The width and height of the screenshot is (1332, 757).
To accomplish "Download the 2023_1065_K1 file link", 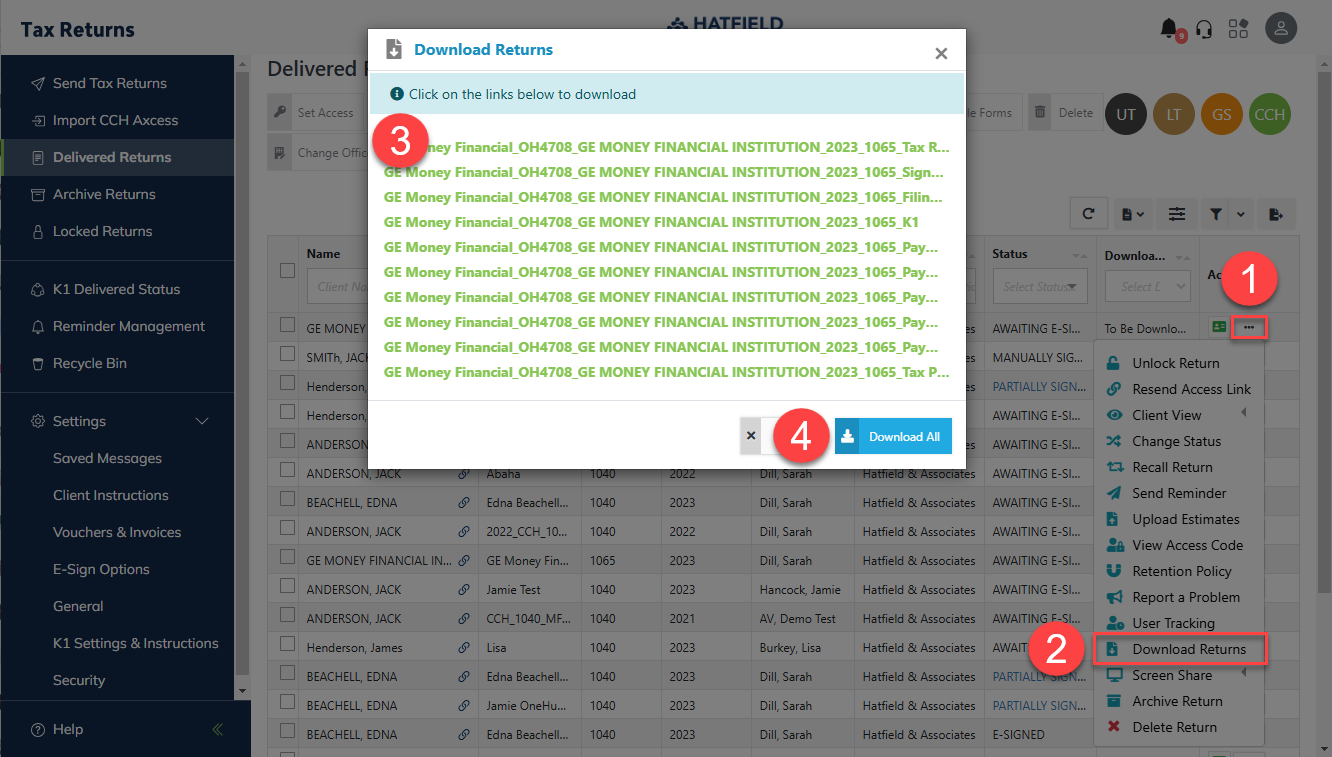I will [650, 222].
